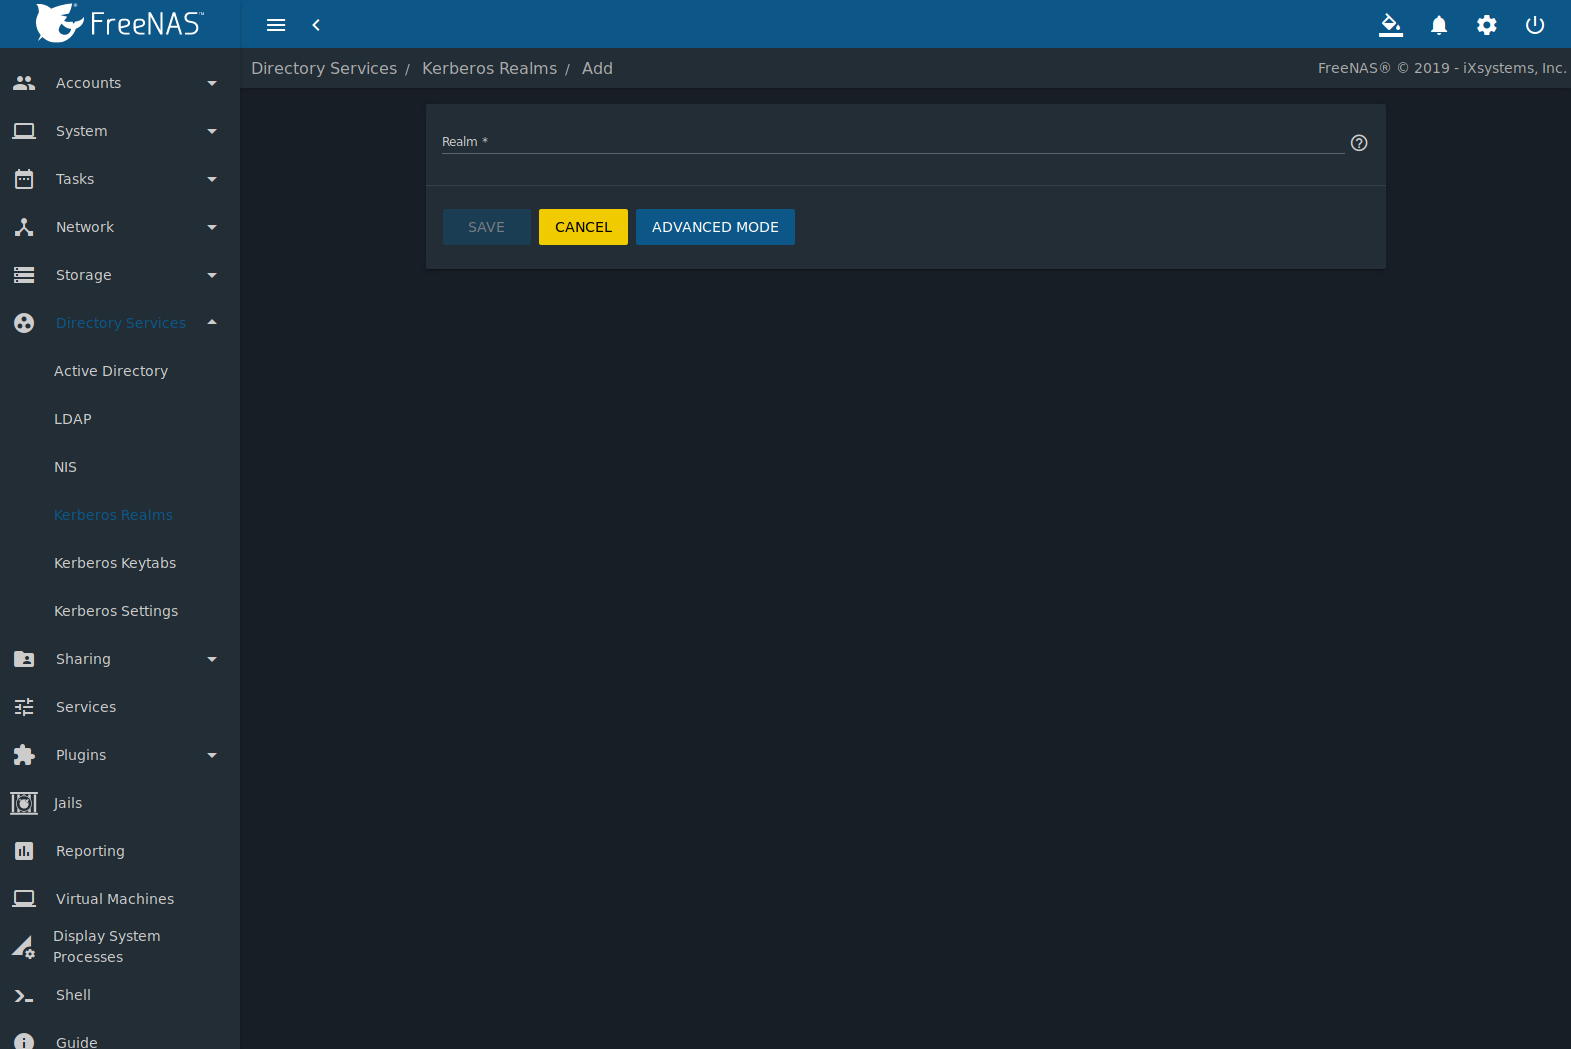The width and height of the screenshot is (1571, 1049).
Task: Click the Add breadcrumb
Action: pos(597,68)
